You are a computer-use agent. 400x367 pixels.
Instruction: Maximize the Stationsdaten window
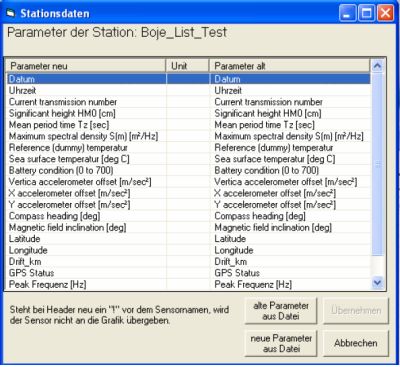pos(366,13)
